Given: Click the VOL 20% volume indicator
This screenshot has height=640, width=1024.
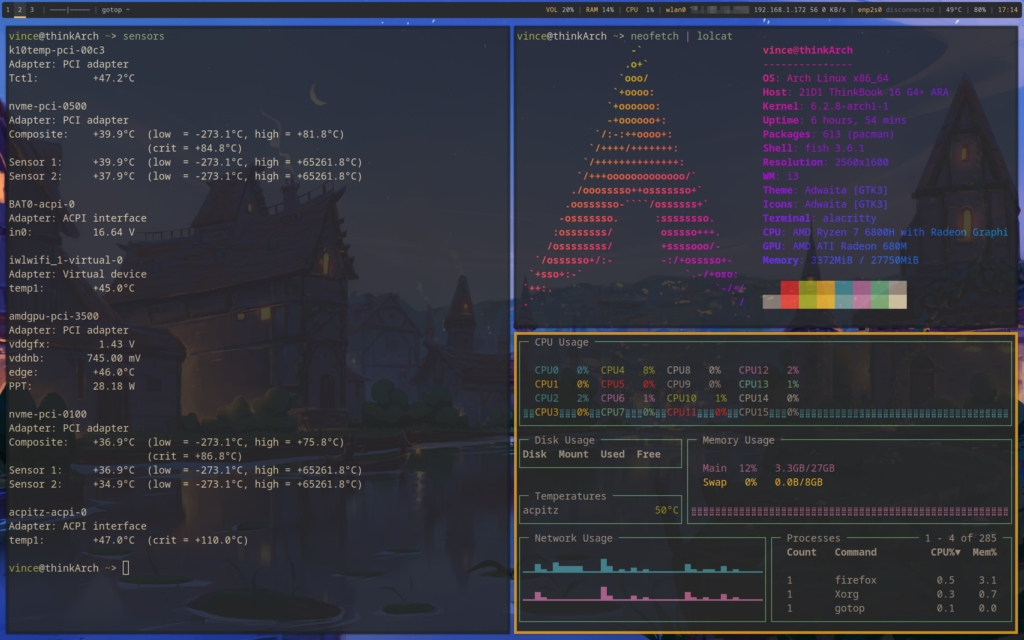Looking at the screenshot, I should pos(559,9).
